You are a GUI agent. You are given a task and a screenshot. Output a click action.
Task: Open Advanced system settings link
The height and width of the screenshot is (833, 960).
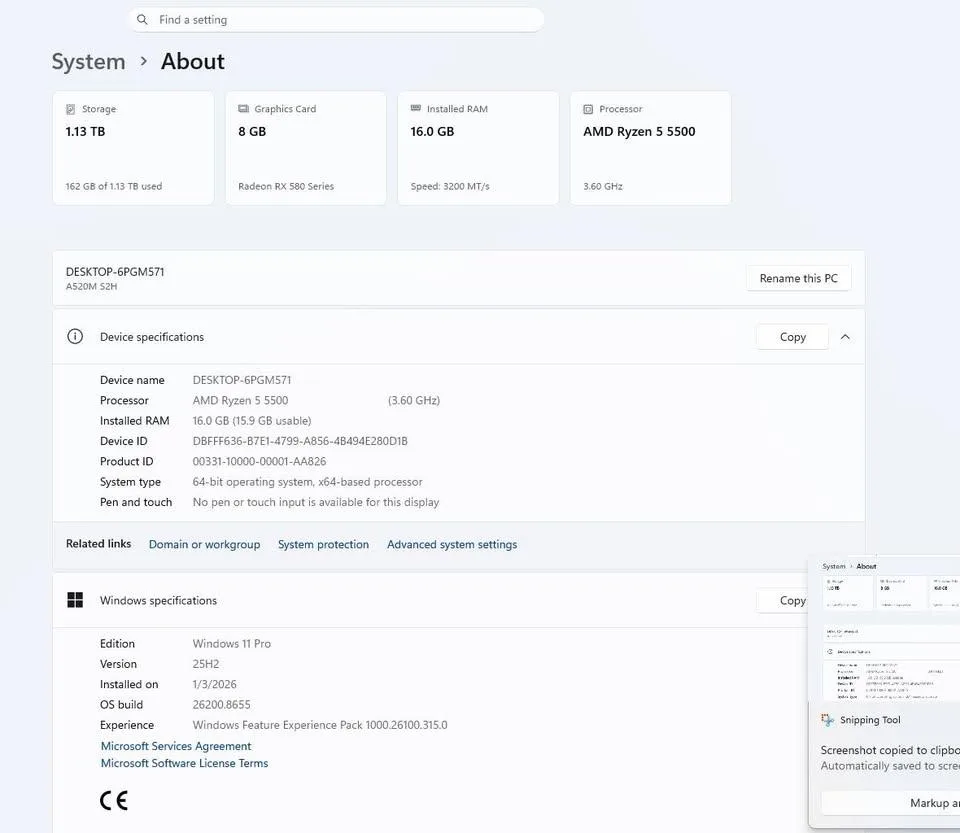coord(452,544)
